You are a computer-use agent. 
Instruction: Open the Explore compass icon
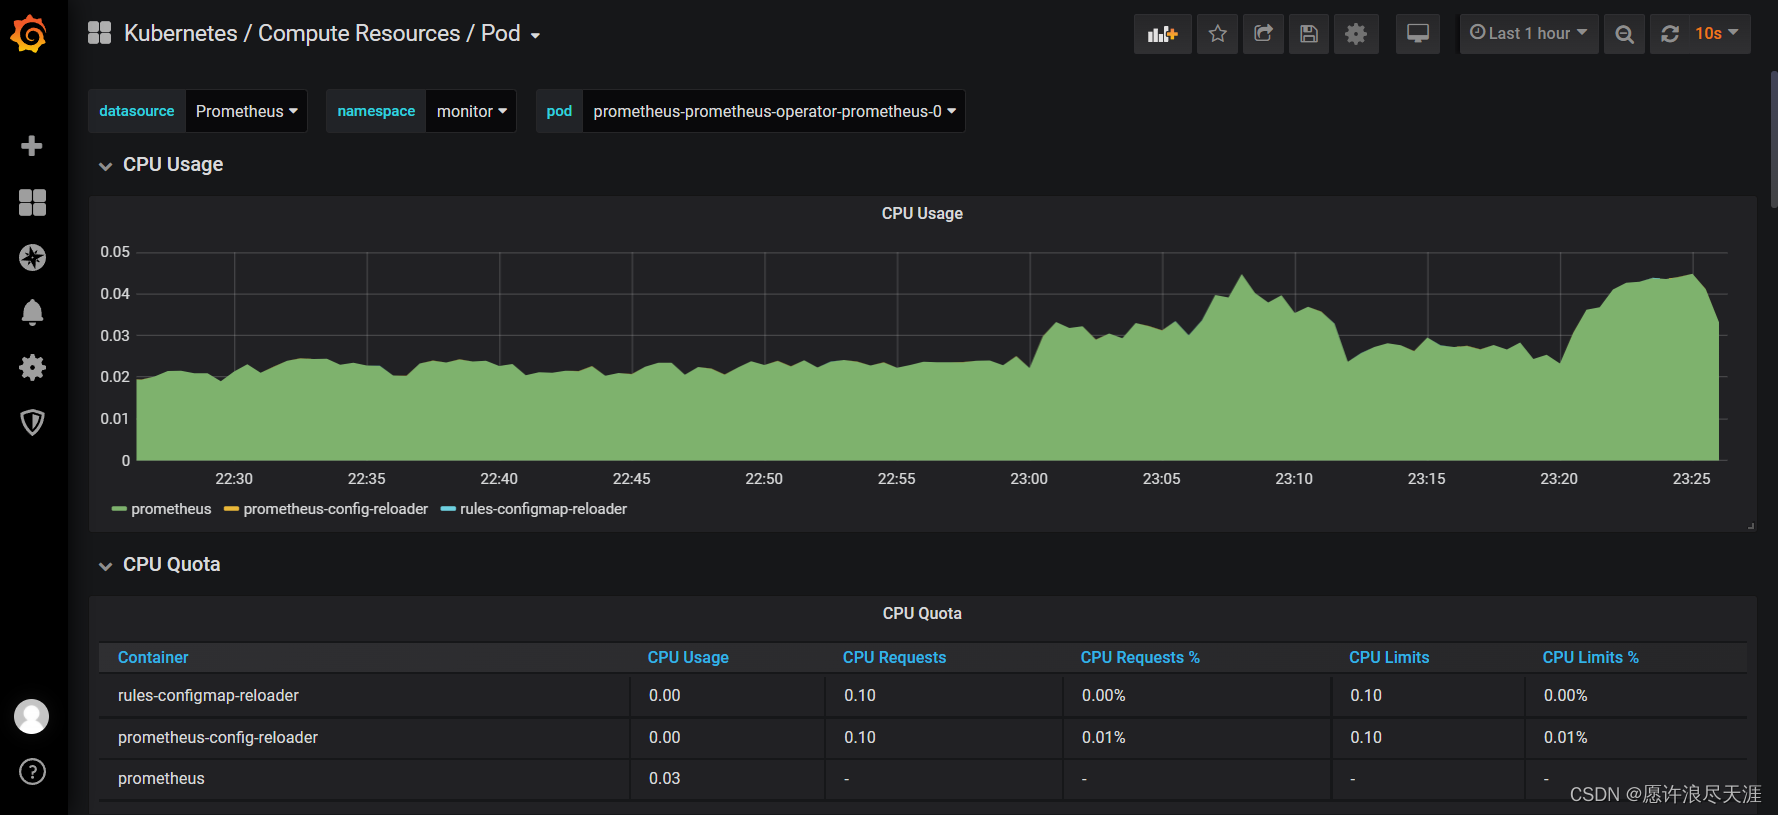[32, 257]
